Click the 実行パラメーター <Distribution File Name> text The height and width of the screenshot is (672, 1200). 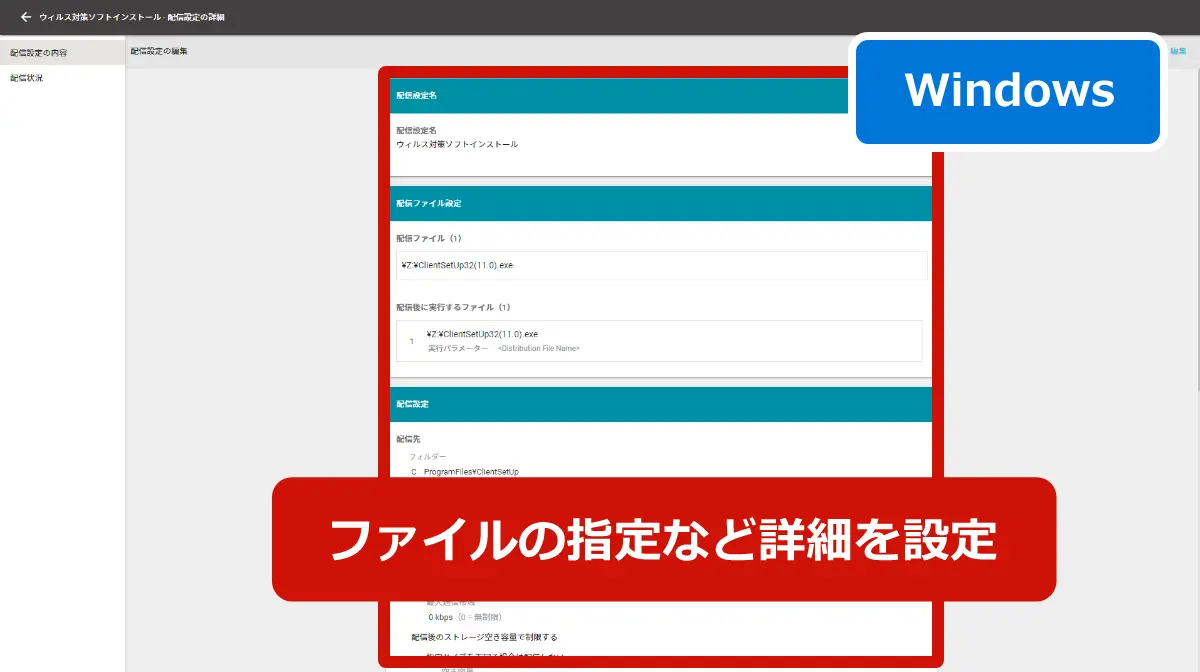(504, 348)
